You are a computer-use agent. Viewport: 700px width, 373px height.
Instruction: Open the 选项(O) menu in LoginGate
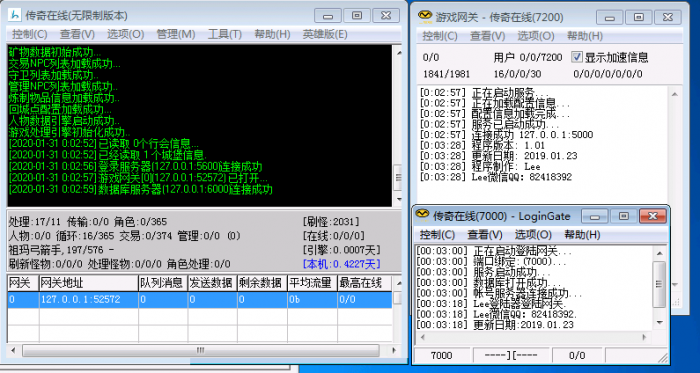coord(533,235)
